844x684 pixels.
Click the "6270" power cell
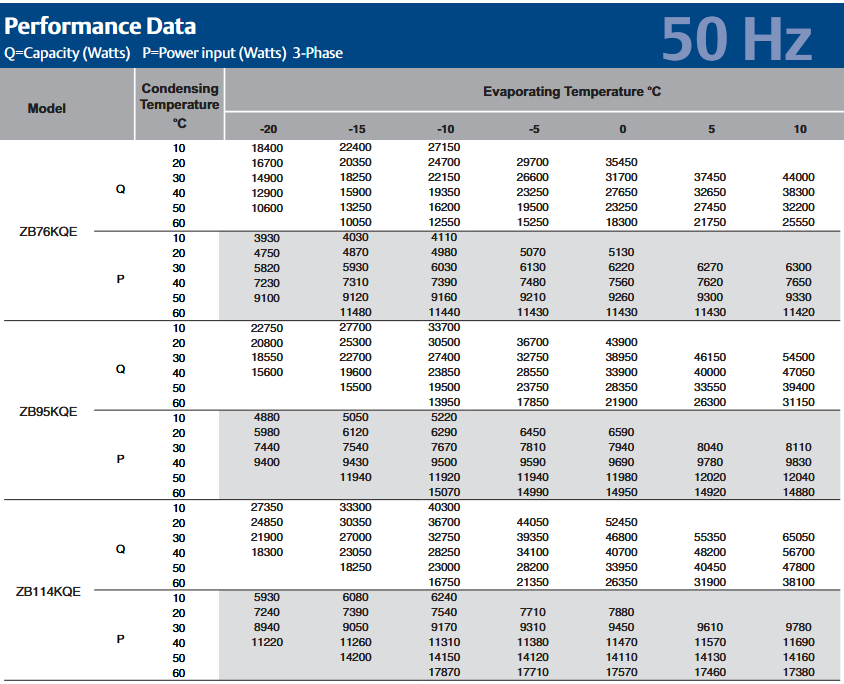point(710,267)
